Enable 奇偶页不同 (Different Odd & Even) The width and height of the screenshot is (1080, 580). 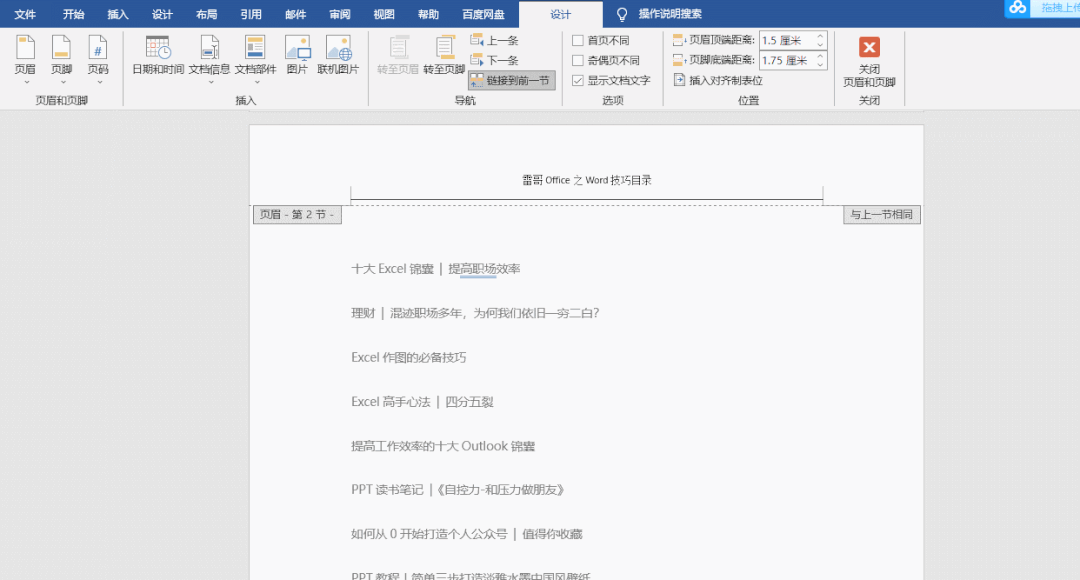click(578, 61)
